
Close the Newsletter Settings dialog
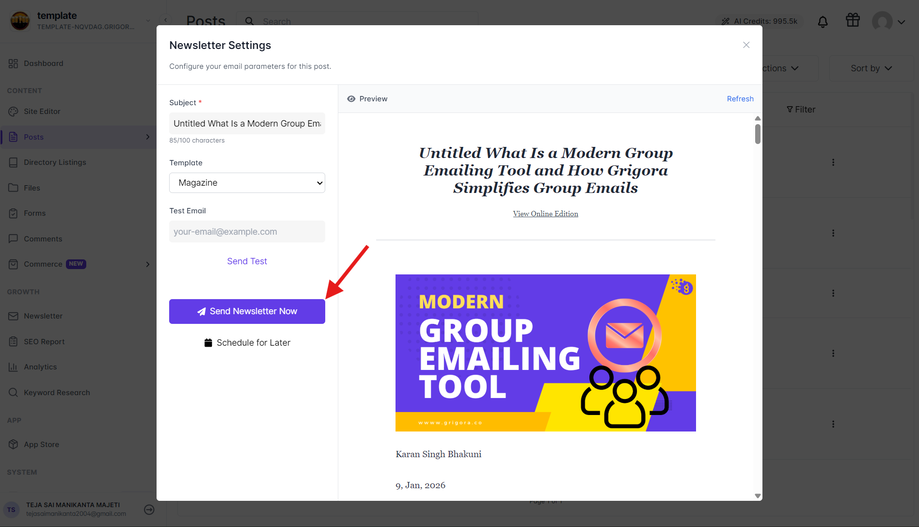746,45
